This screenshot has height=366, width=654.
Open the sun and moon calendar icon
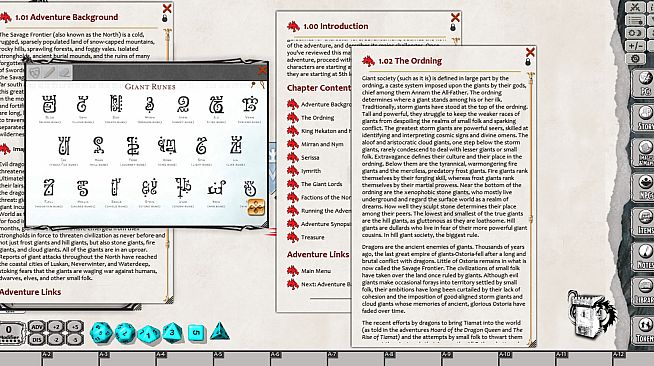(x=635, y=33)
